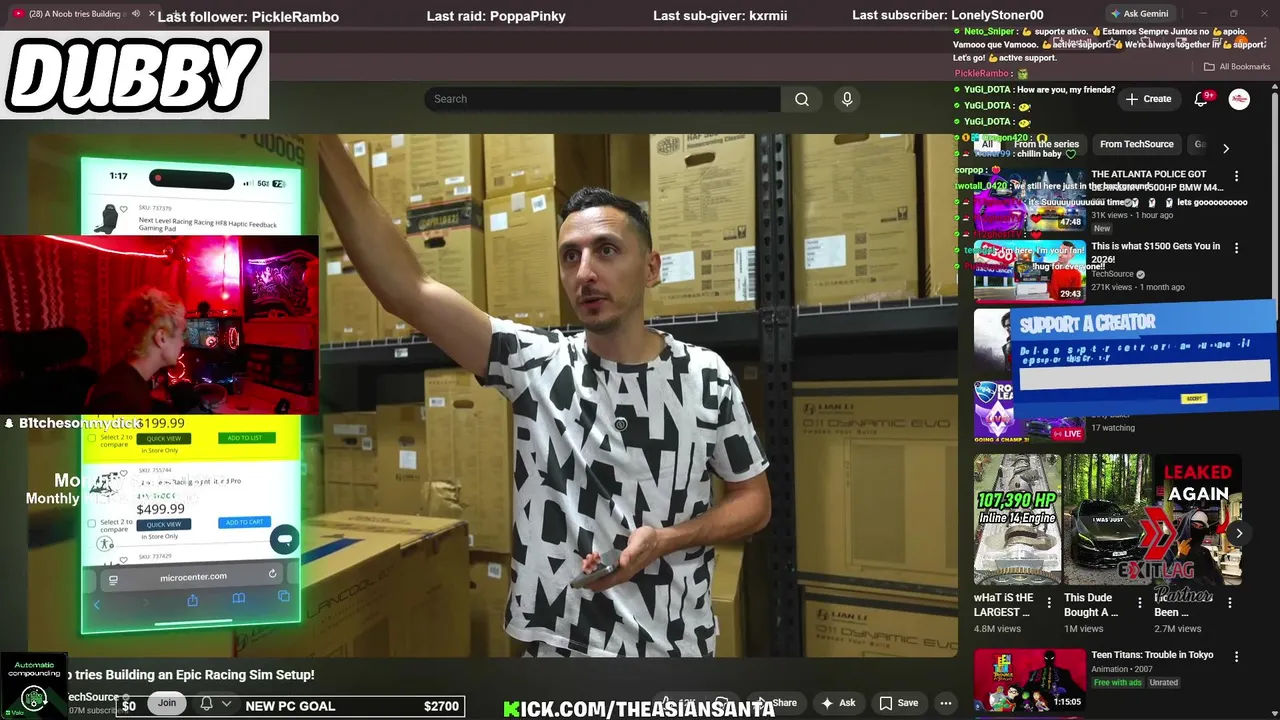Screen dimensions: 1280x720
Task: Activate voice search microphone icon
Action: click(847, 99)
